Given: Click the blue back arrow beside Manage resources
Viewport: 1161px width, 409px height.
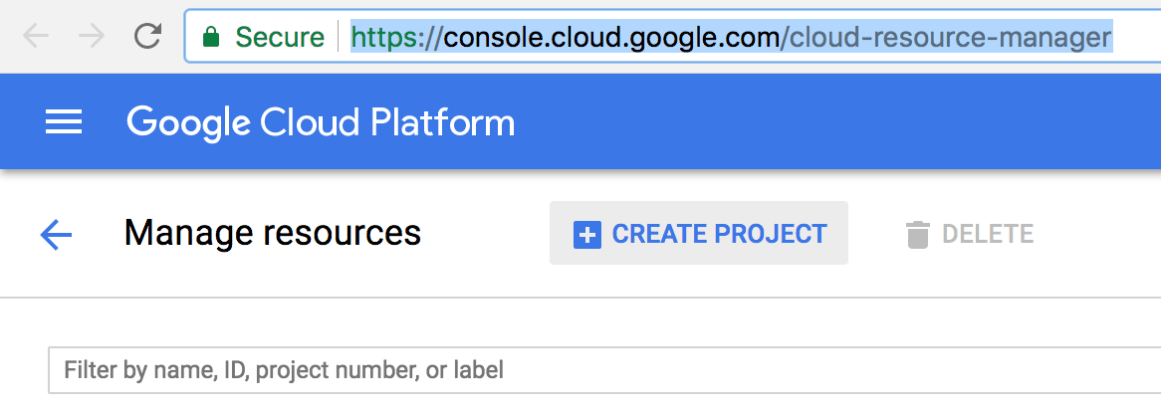Looking at the screenshot, I should [56, 235].
